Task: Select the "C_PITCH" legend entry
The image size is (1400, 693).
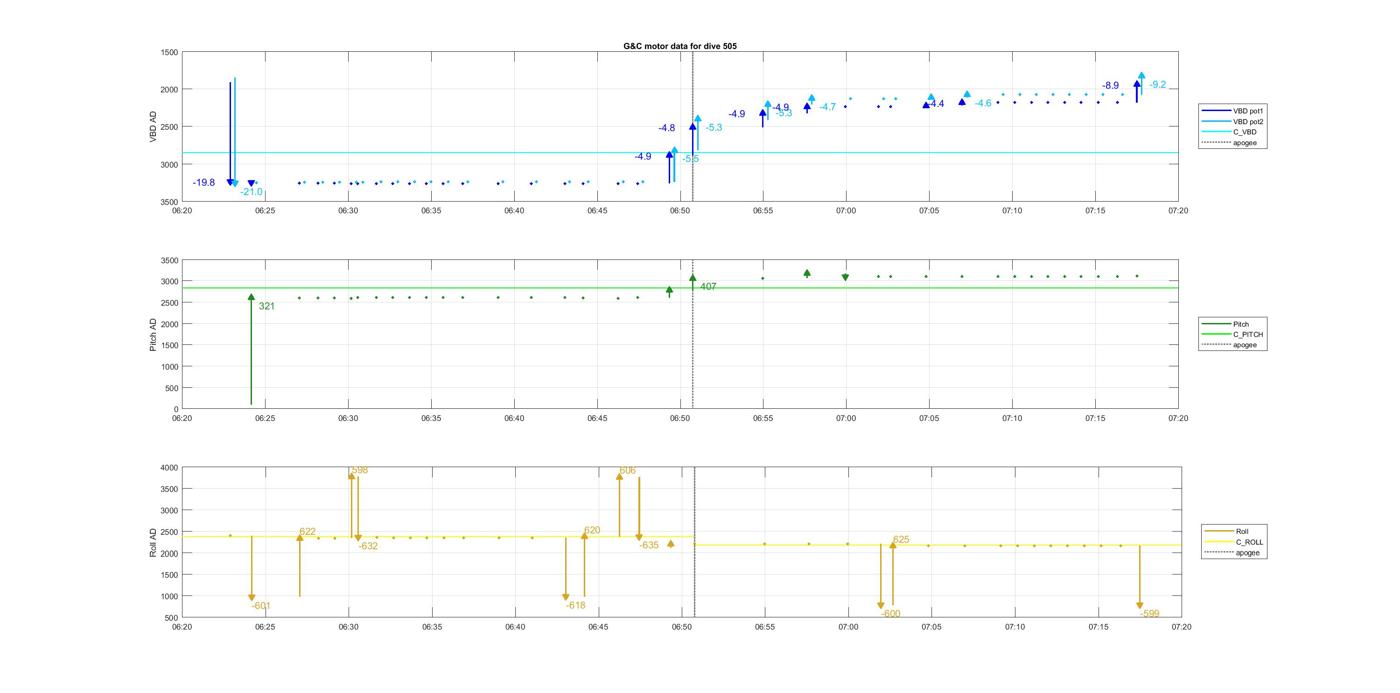Action: 1233,334
